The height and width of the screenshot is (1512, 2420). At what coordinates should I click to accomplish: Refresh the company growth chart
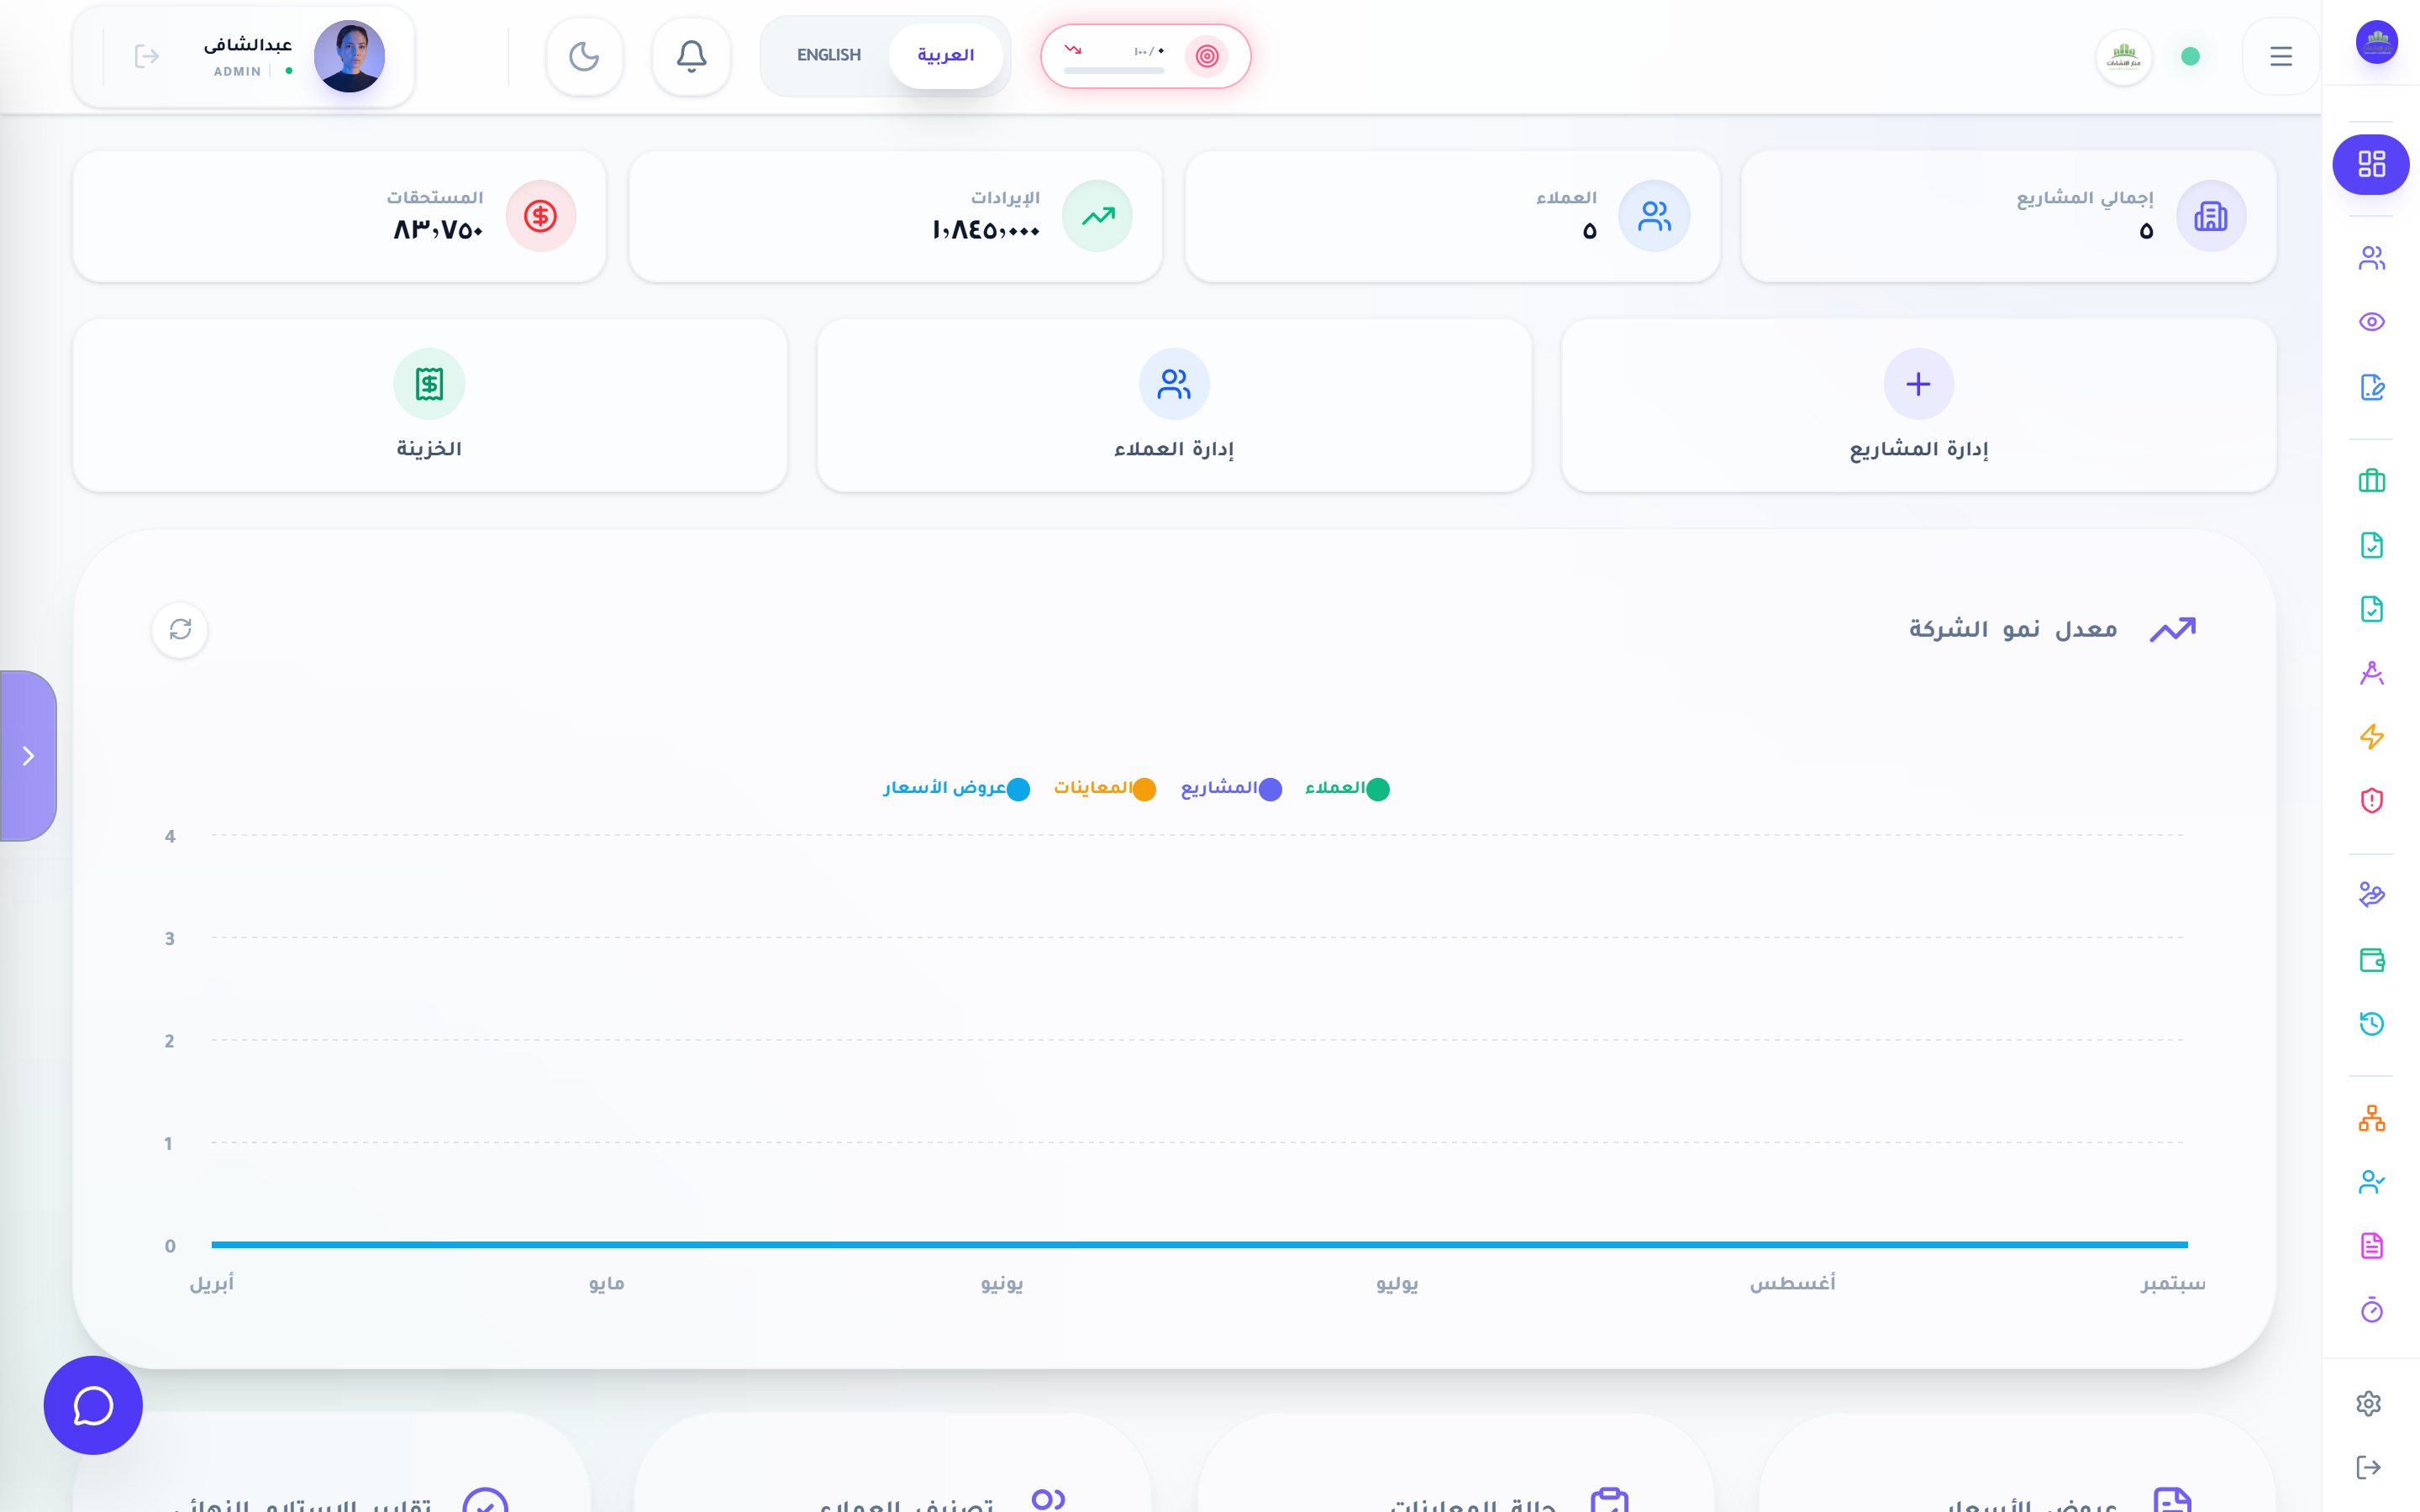pyautogui.click(x=180, y=629)
